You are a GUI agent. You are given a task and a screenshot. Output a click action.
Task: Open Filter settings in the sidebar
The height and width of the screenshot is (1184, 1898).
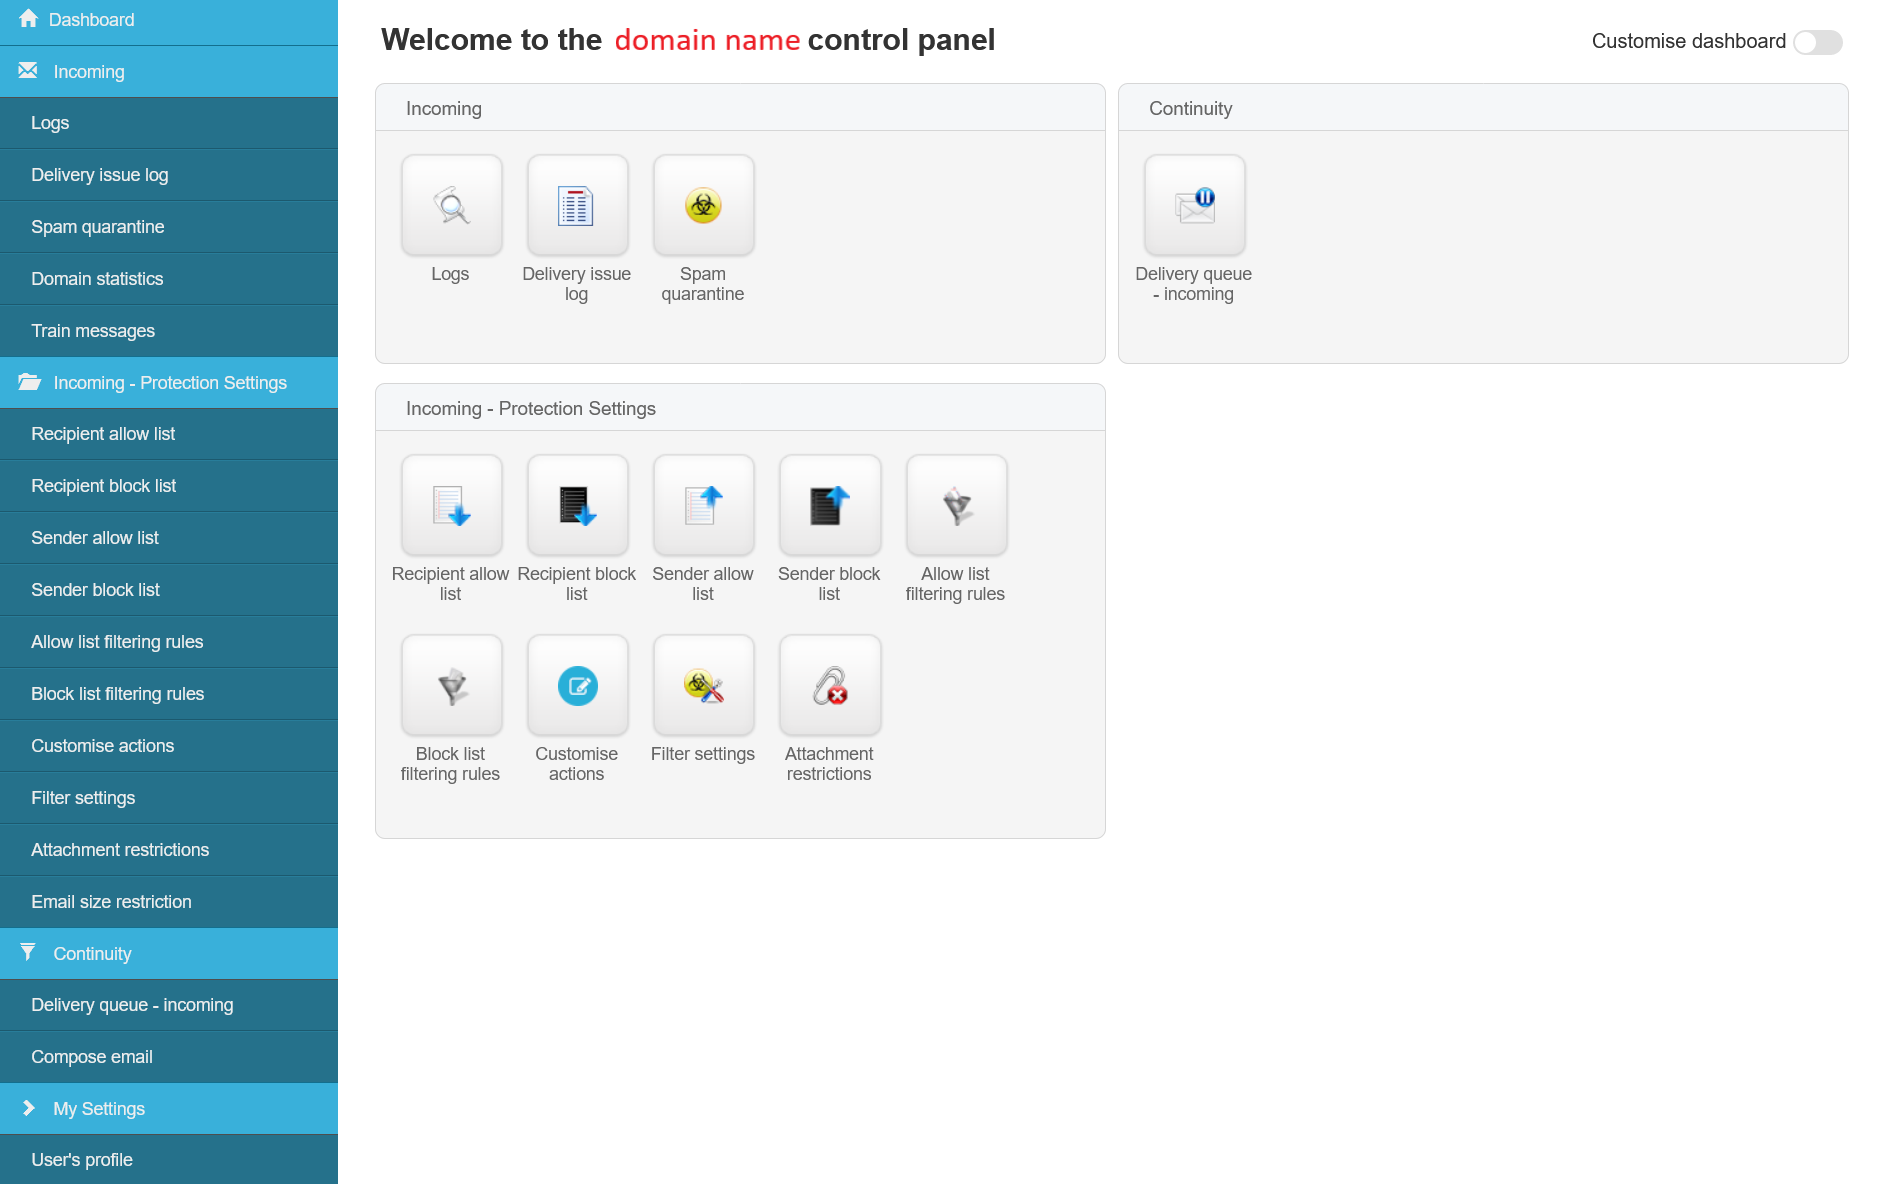[169, 798]
